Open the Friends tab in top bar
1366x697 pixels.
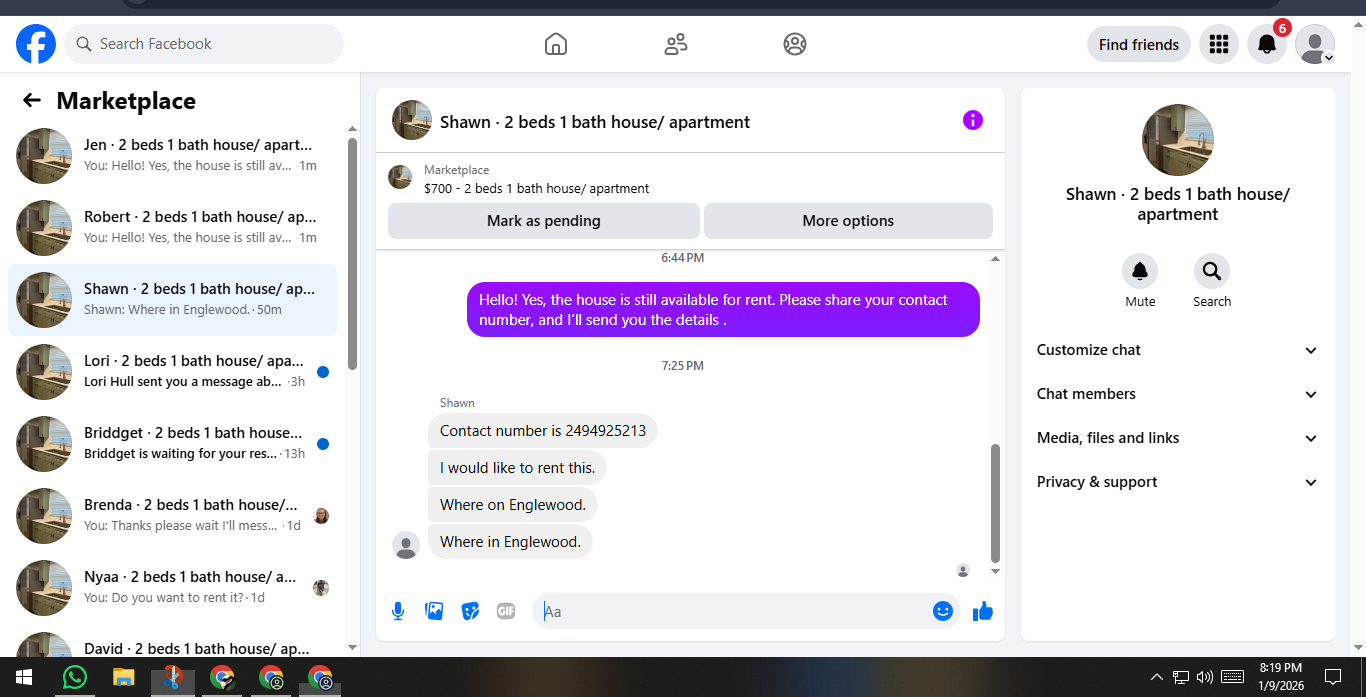point(676,44)
